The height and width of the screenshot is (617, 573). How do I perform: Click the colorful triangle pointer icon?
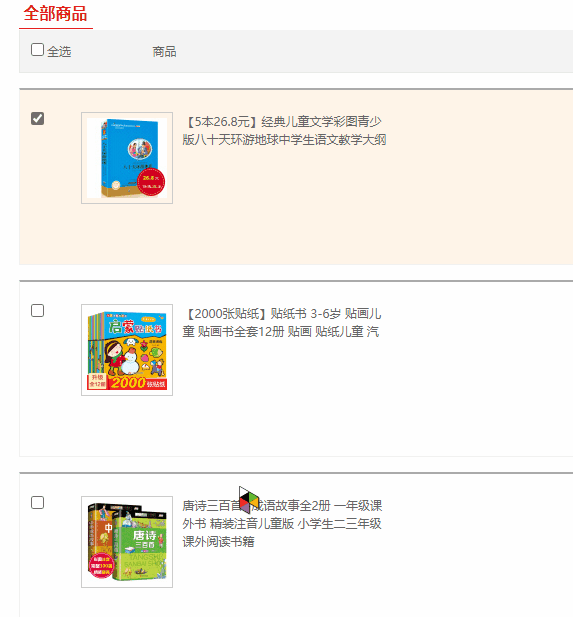tap(249, 500)
